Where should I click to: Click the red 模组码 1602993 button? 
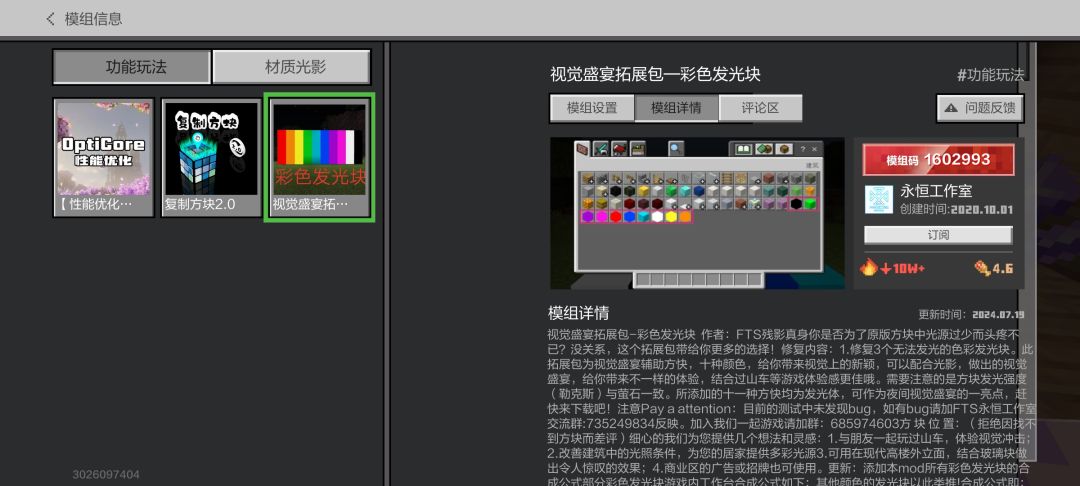click(937, 160)
